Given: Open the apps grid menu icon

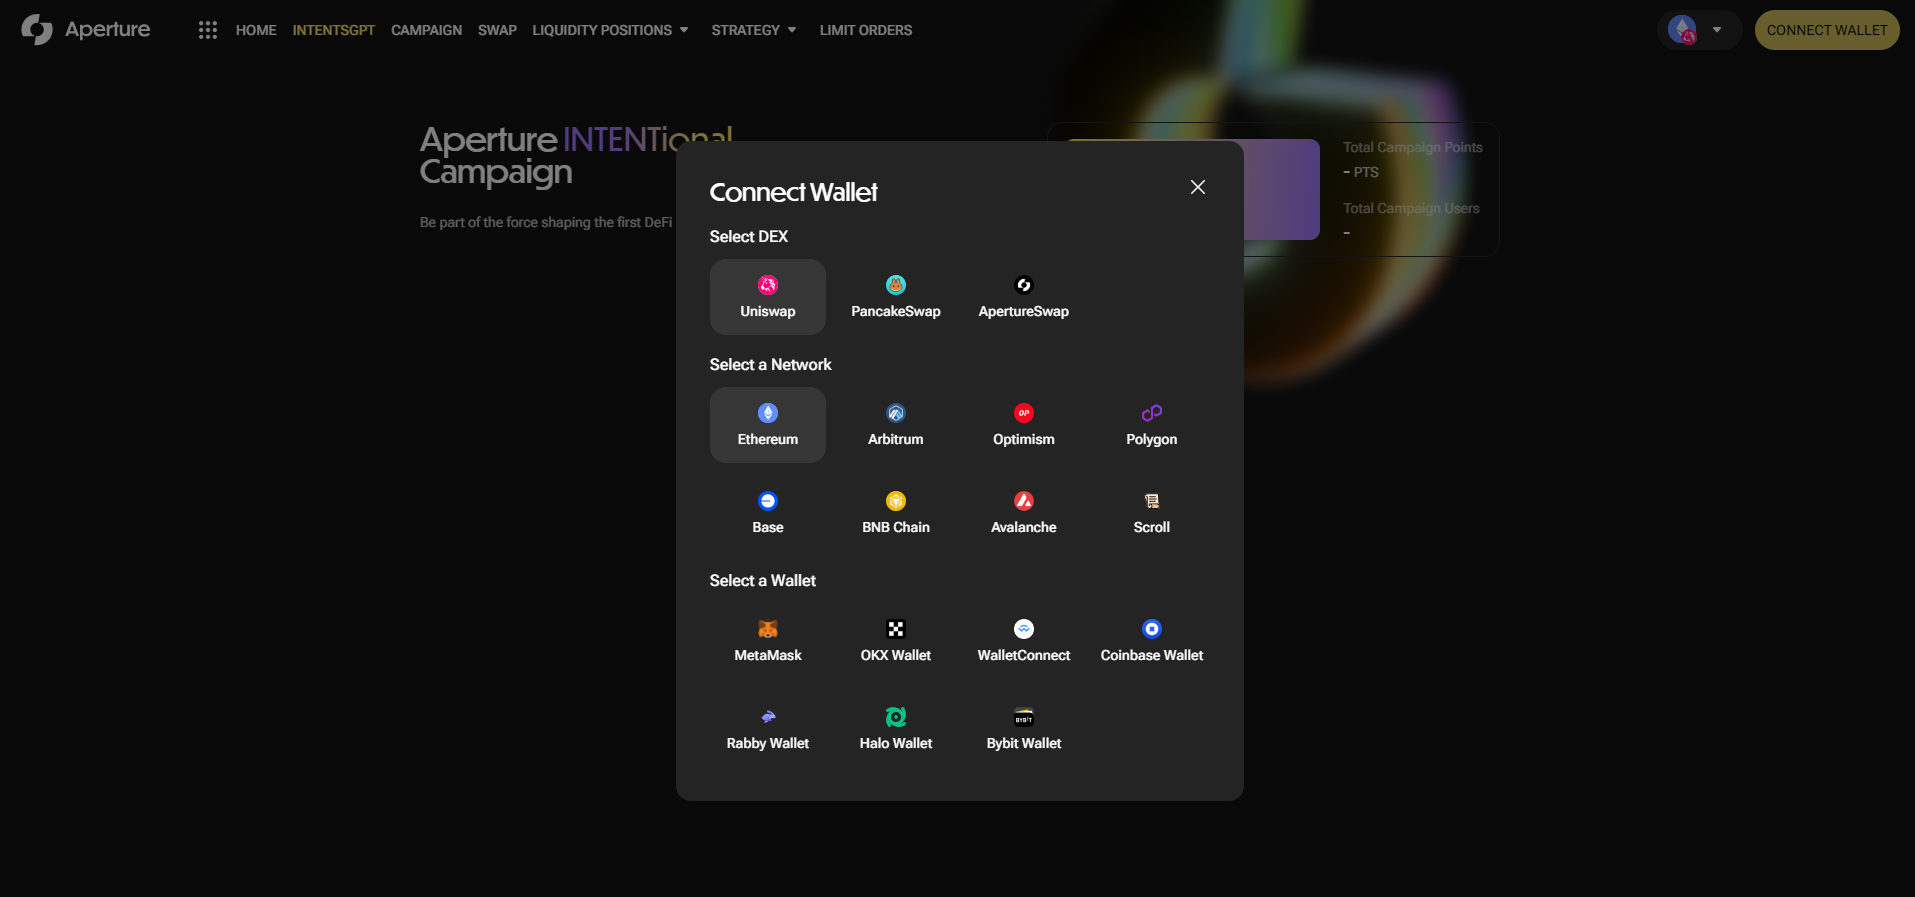Looking at the screenshot, I should [208, 30].
